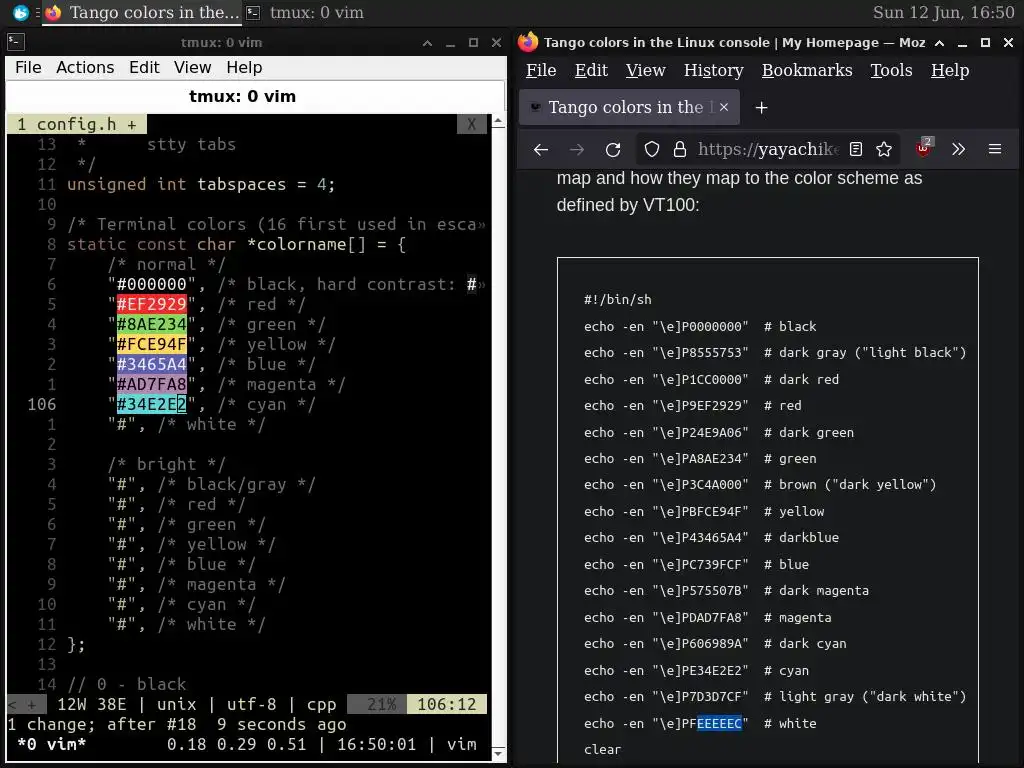Screen dimensions: 1024x768
Task: Click the cpp filetype status entry
Action: pos(321,705)
